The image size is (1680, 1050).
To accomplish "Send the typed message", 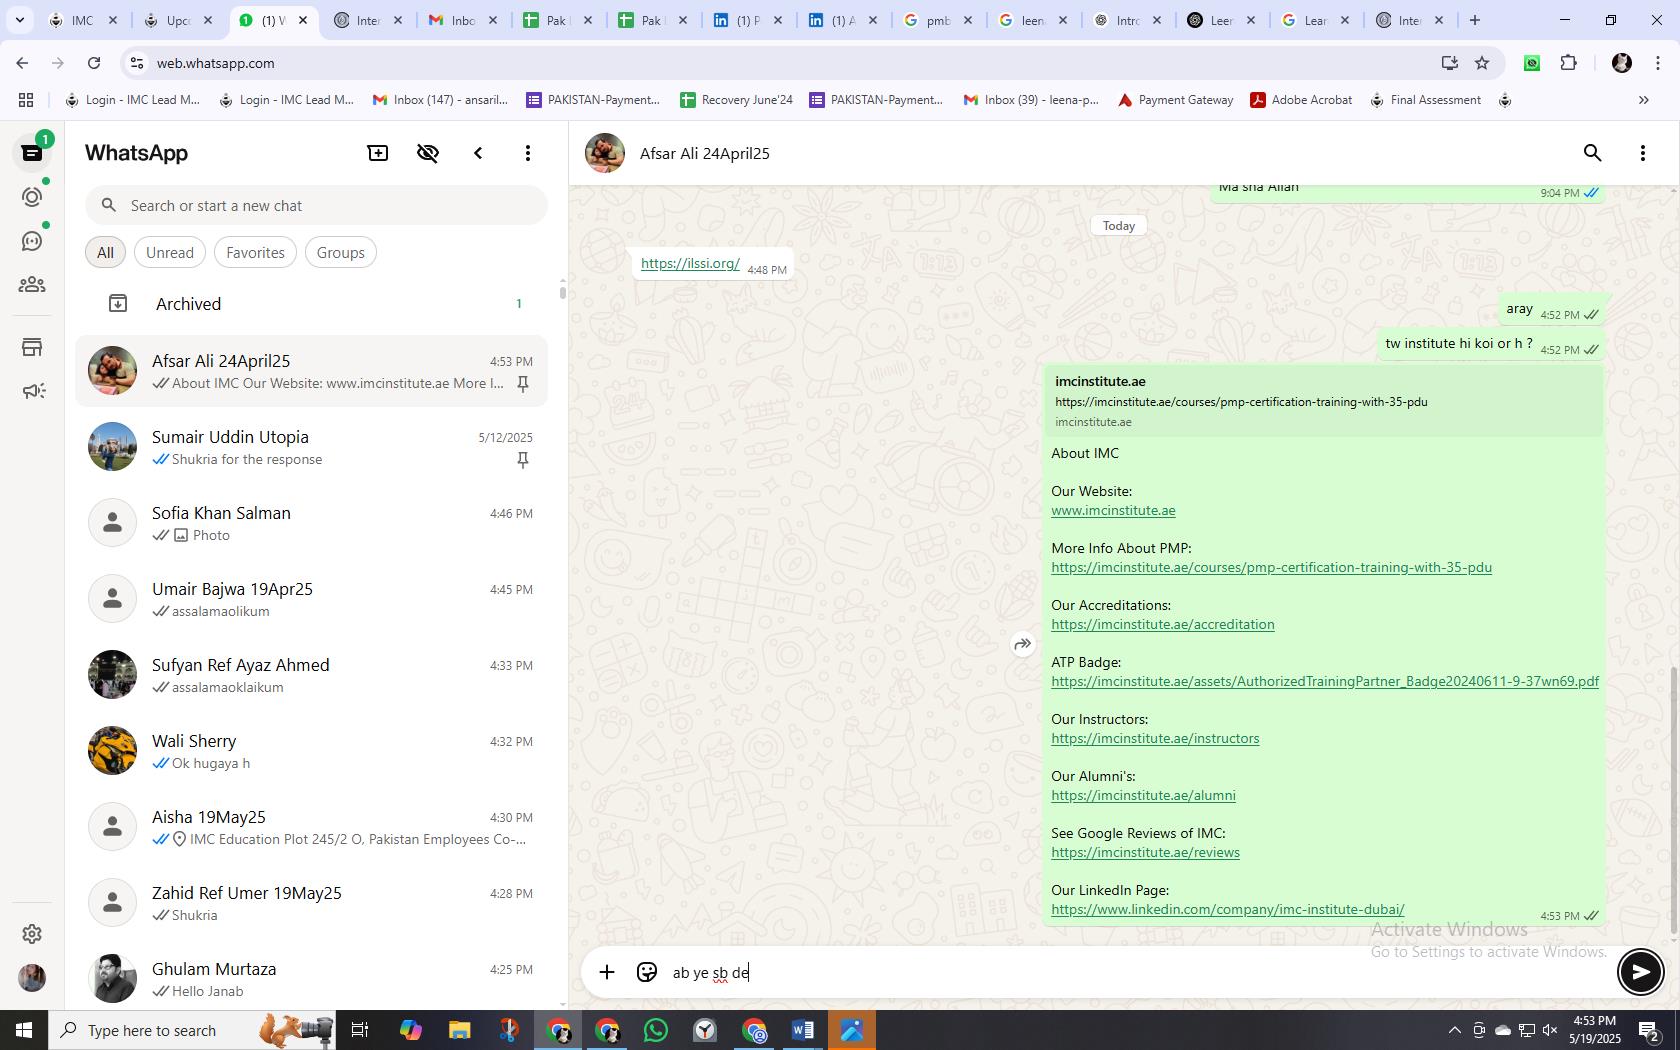I will pos(1640,972).
